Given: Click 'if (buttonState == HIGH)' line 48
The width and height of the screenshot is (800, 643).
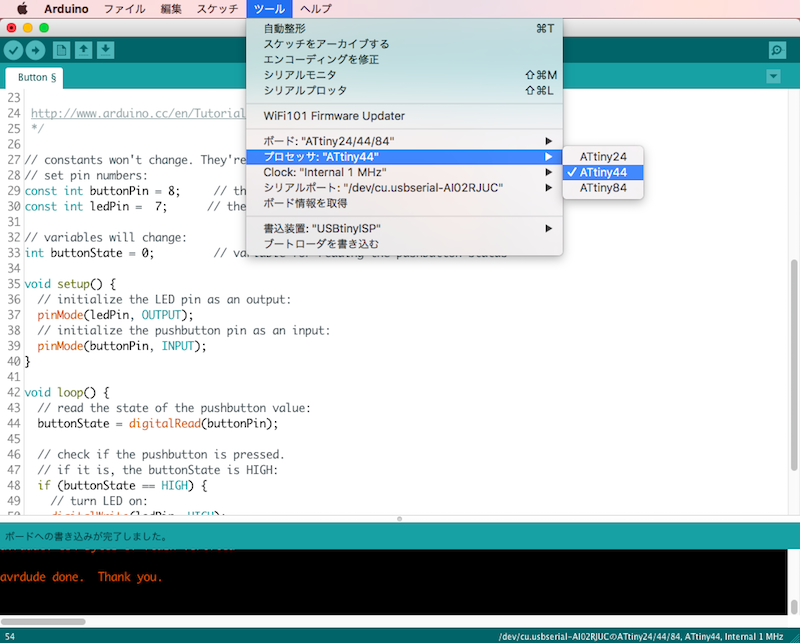Looking at the screenshot, I should pyautogui.click(x=122, y=485).
